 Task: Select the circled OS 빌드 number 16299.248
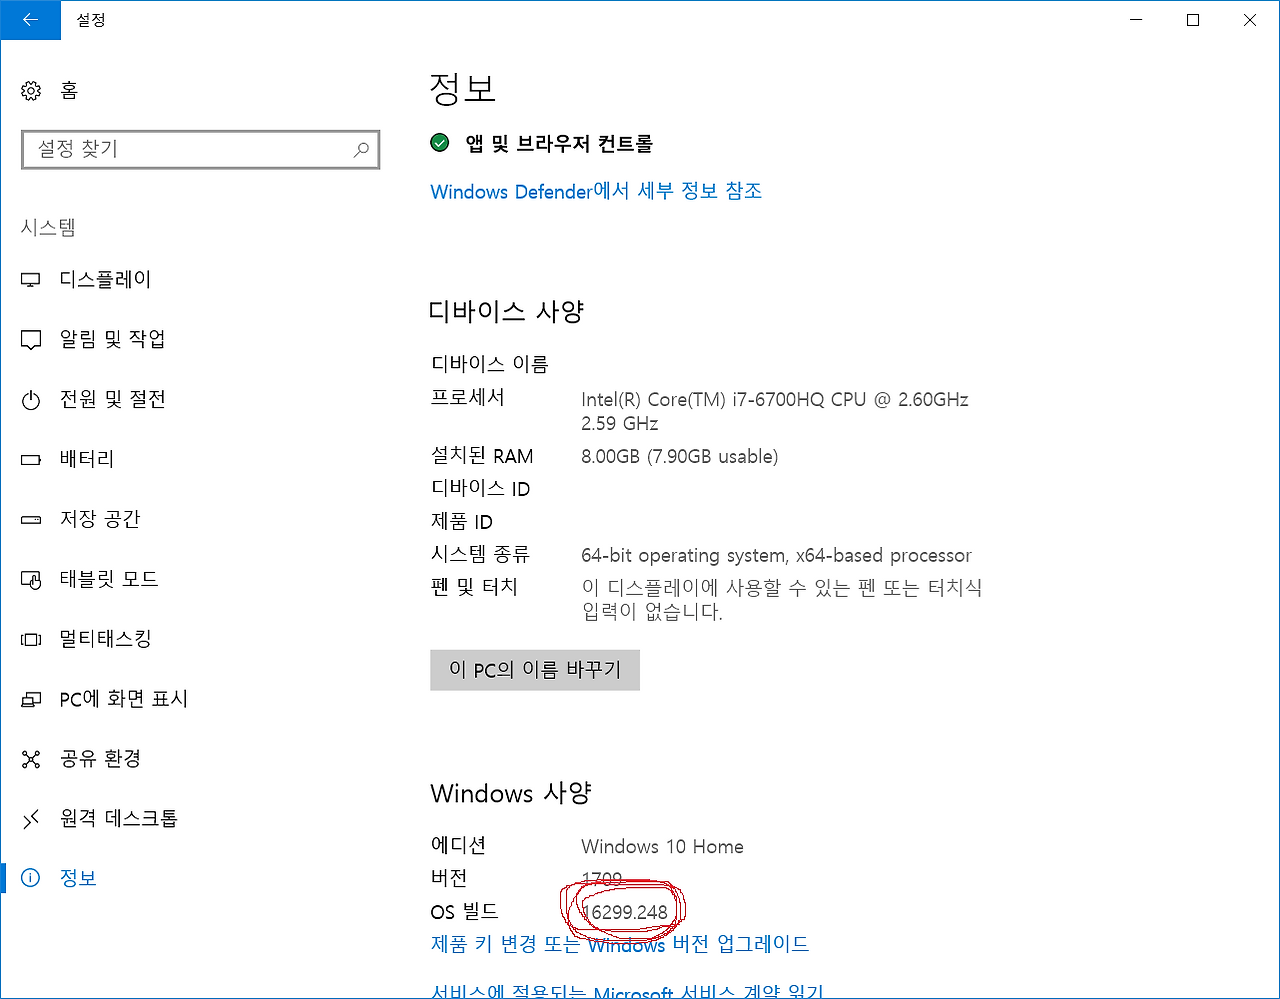pyautogui.click(x=624, y=910)
